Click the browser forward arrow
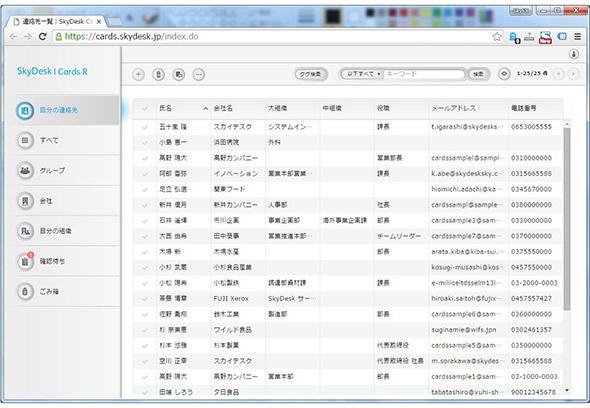Viewport: 590px width, 408px height. click(28, 37)
